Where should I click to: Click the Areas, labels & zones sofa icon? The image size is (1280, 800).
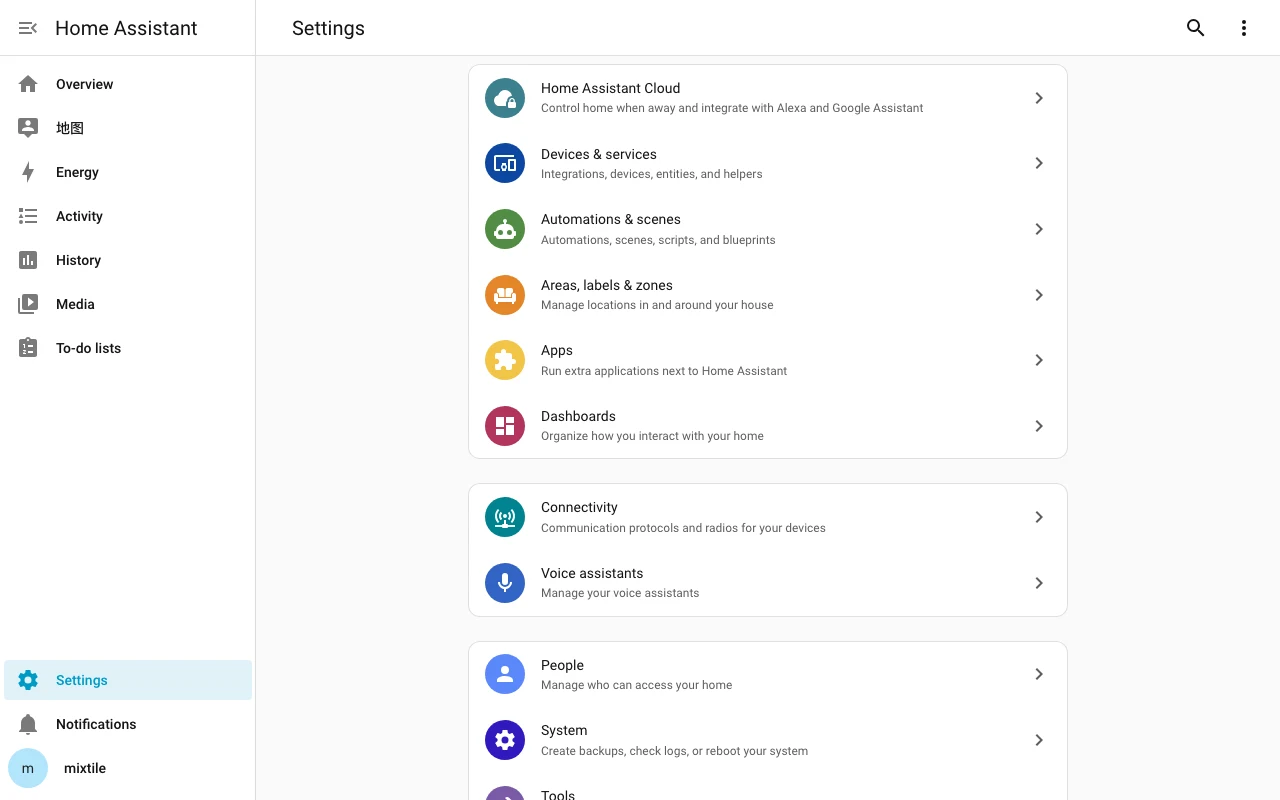tap(505, 295)
